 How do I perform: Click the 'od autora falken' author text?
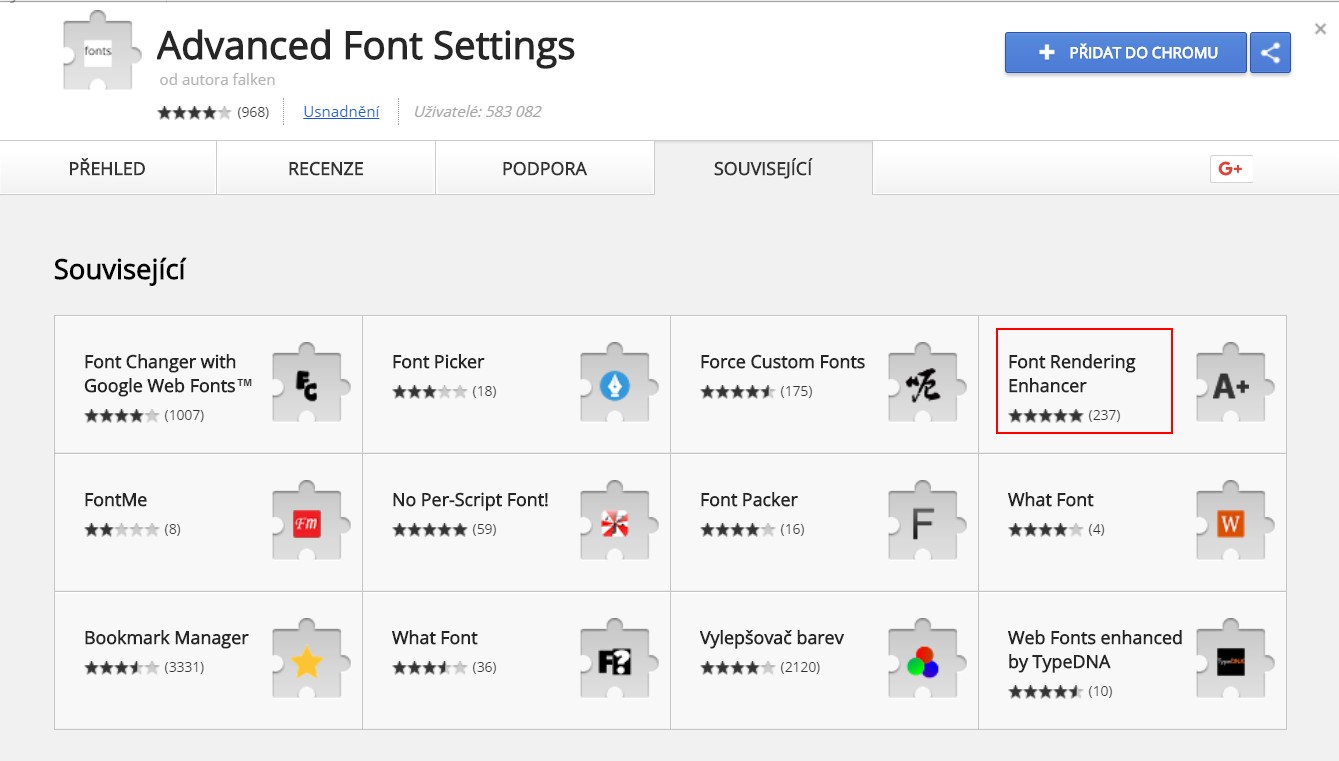217,79
